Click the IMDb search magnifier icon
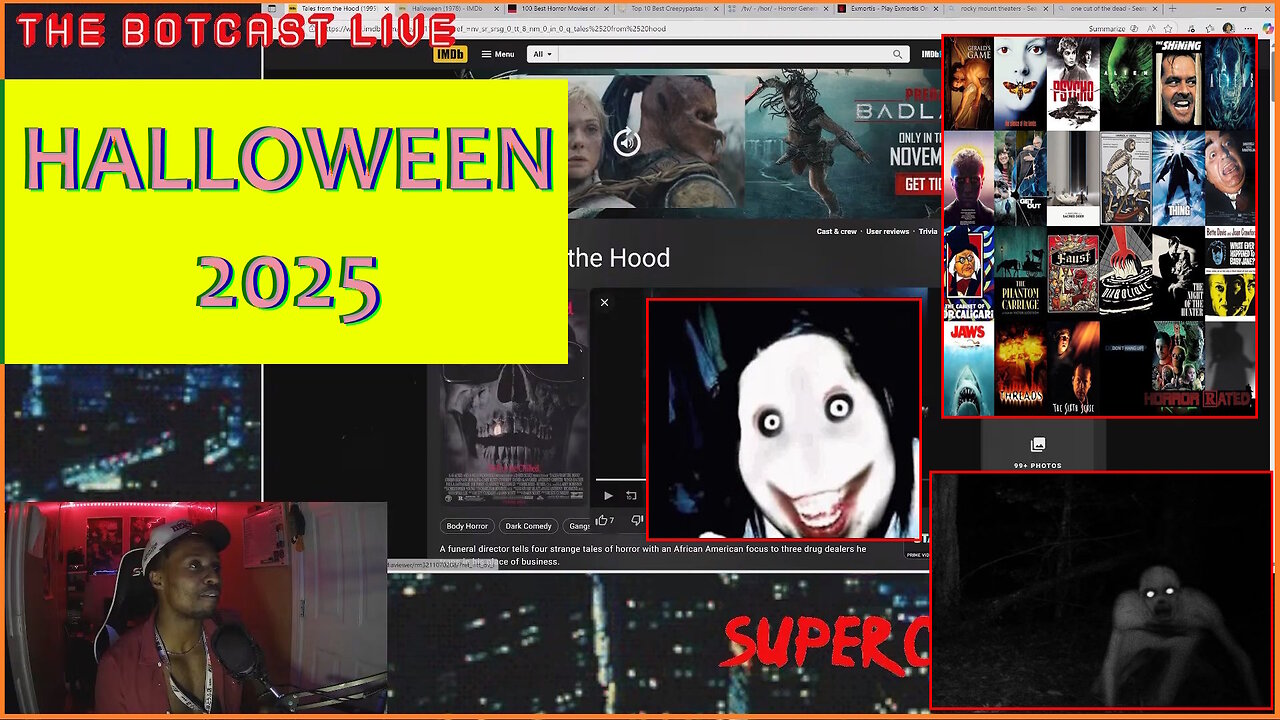This screenshot has width=1280, height=720. [x=897, y=54]
